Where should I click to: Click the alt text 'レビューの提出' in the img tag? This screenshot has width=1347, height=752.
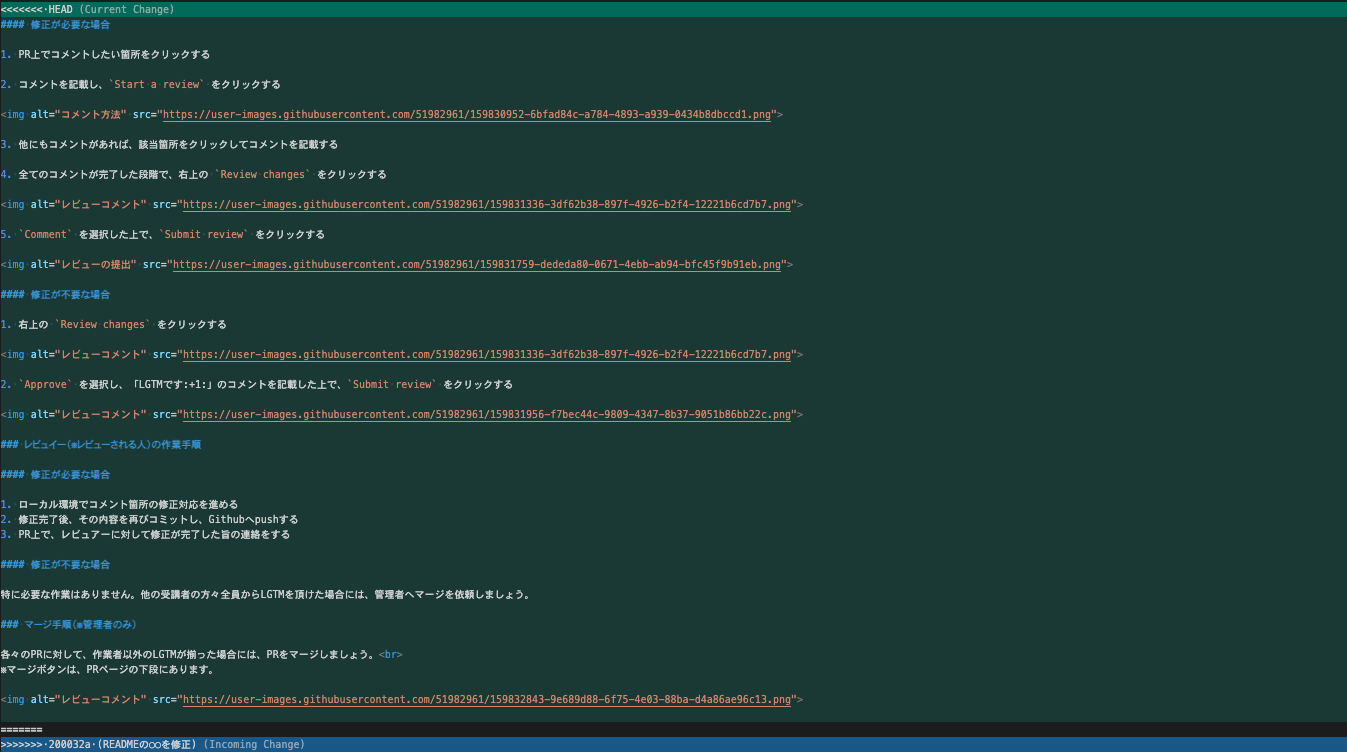96,264
